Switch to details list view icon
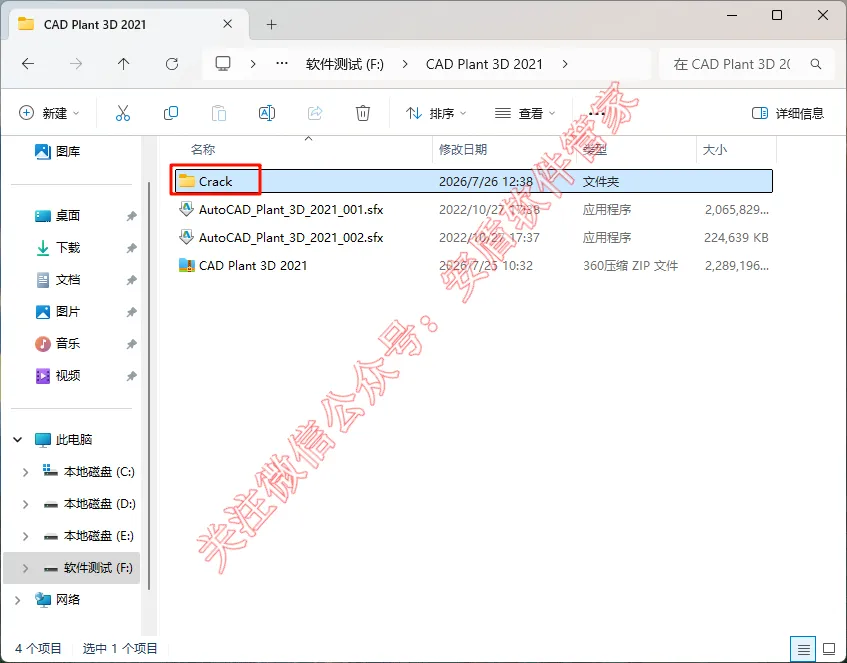The image size is (847, 663). point(803,648)
